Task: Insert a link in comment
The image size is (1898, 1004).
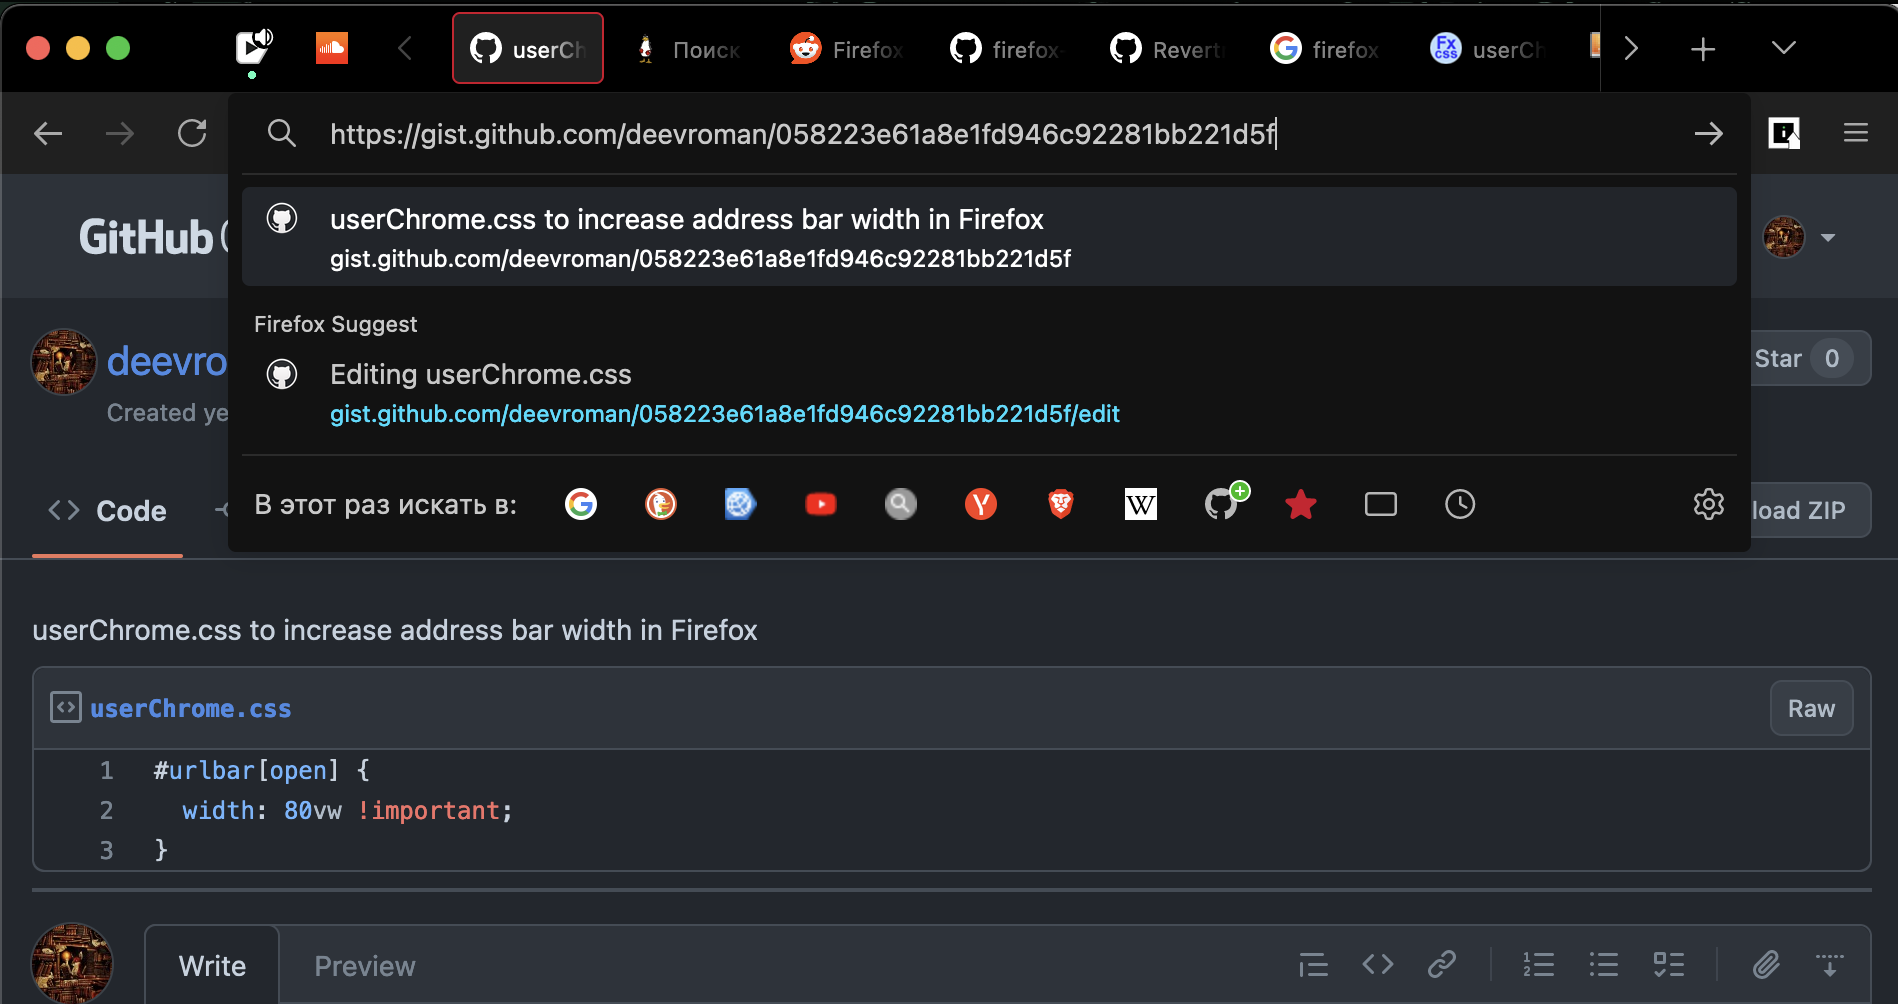Action: click(1442, 964)
